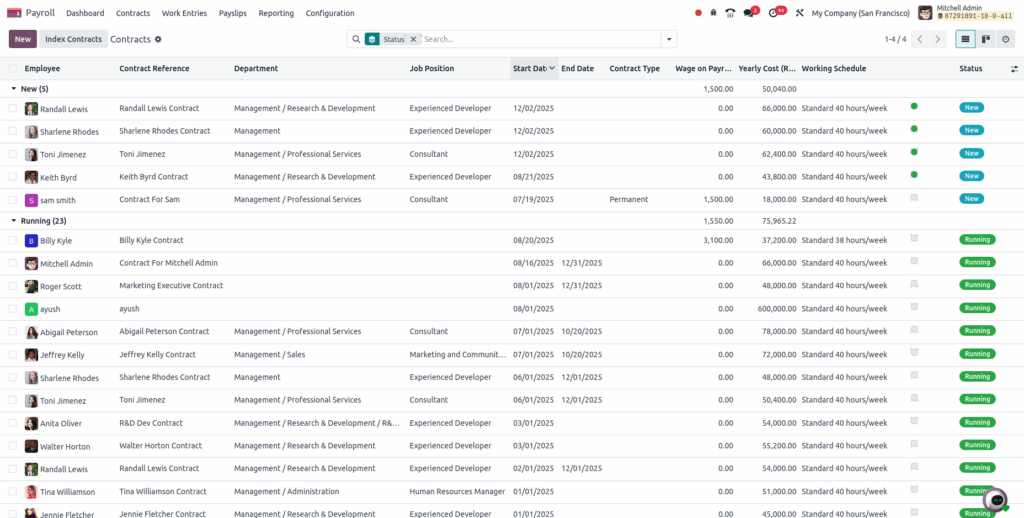The width and height of the screenshot is (1024, 518).
Task: Click Standard 38 hours/week cell
Action: [x=844, y=240]
